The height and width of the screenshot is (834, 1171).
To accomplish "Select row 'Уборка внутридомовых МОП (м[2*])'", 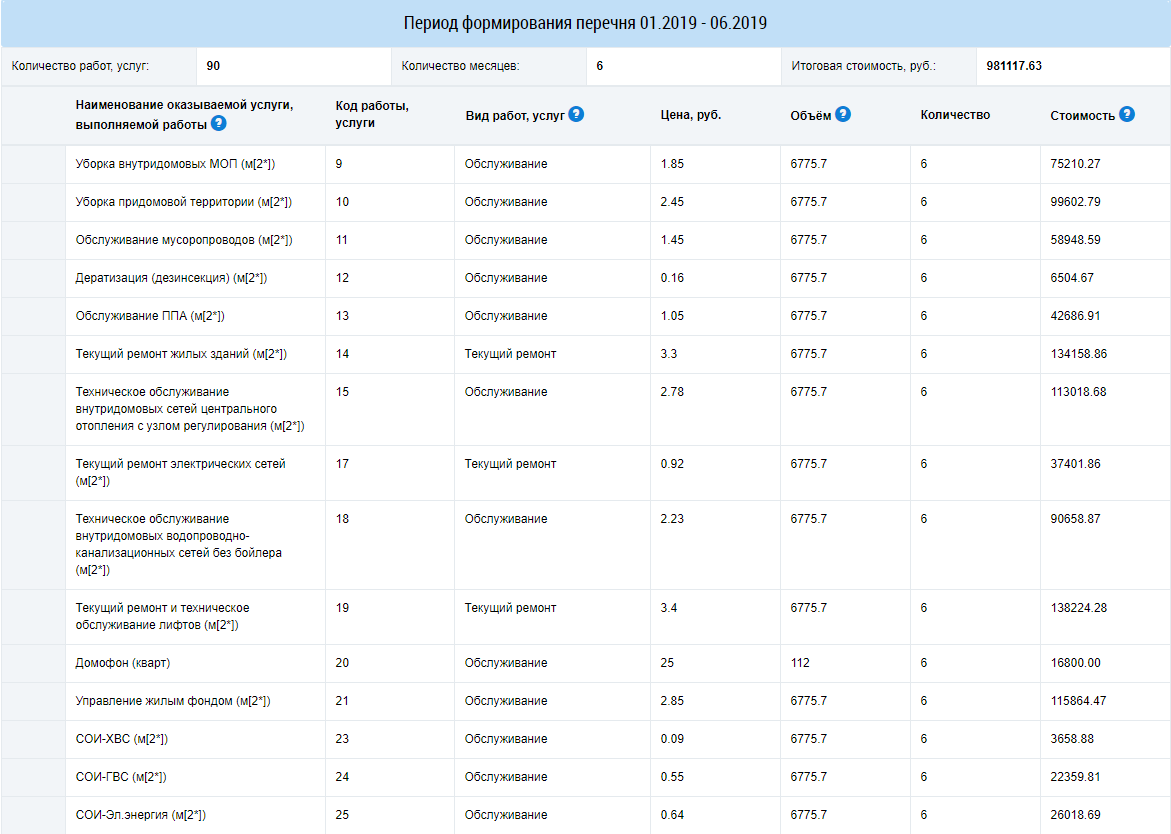I will click(586, 164).
